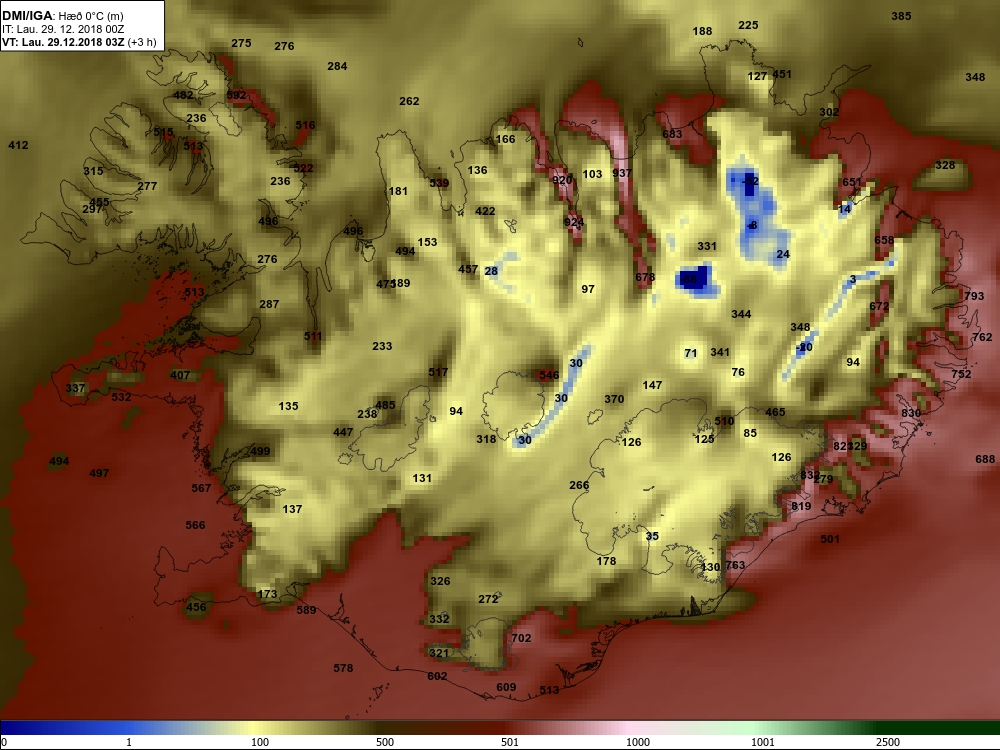Select the map value '762'
Image resolution: width=1000 pixels, height=750 pixels.
point(982,337)
